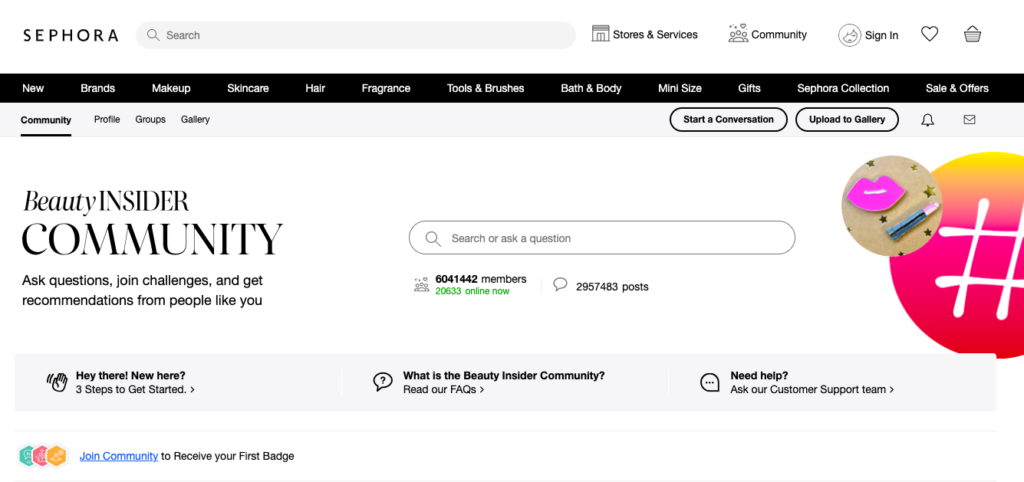Open 'Read our FAQs' link

(x=443, y=389)
